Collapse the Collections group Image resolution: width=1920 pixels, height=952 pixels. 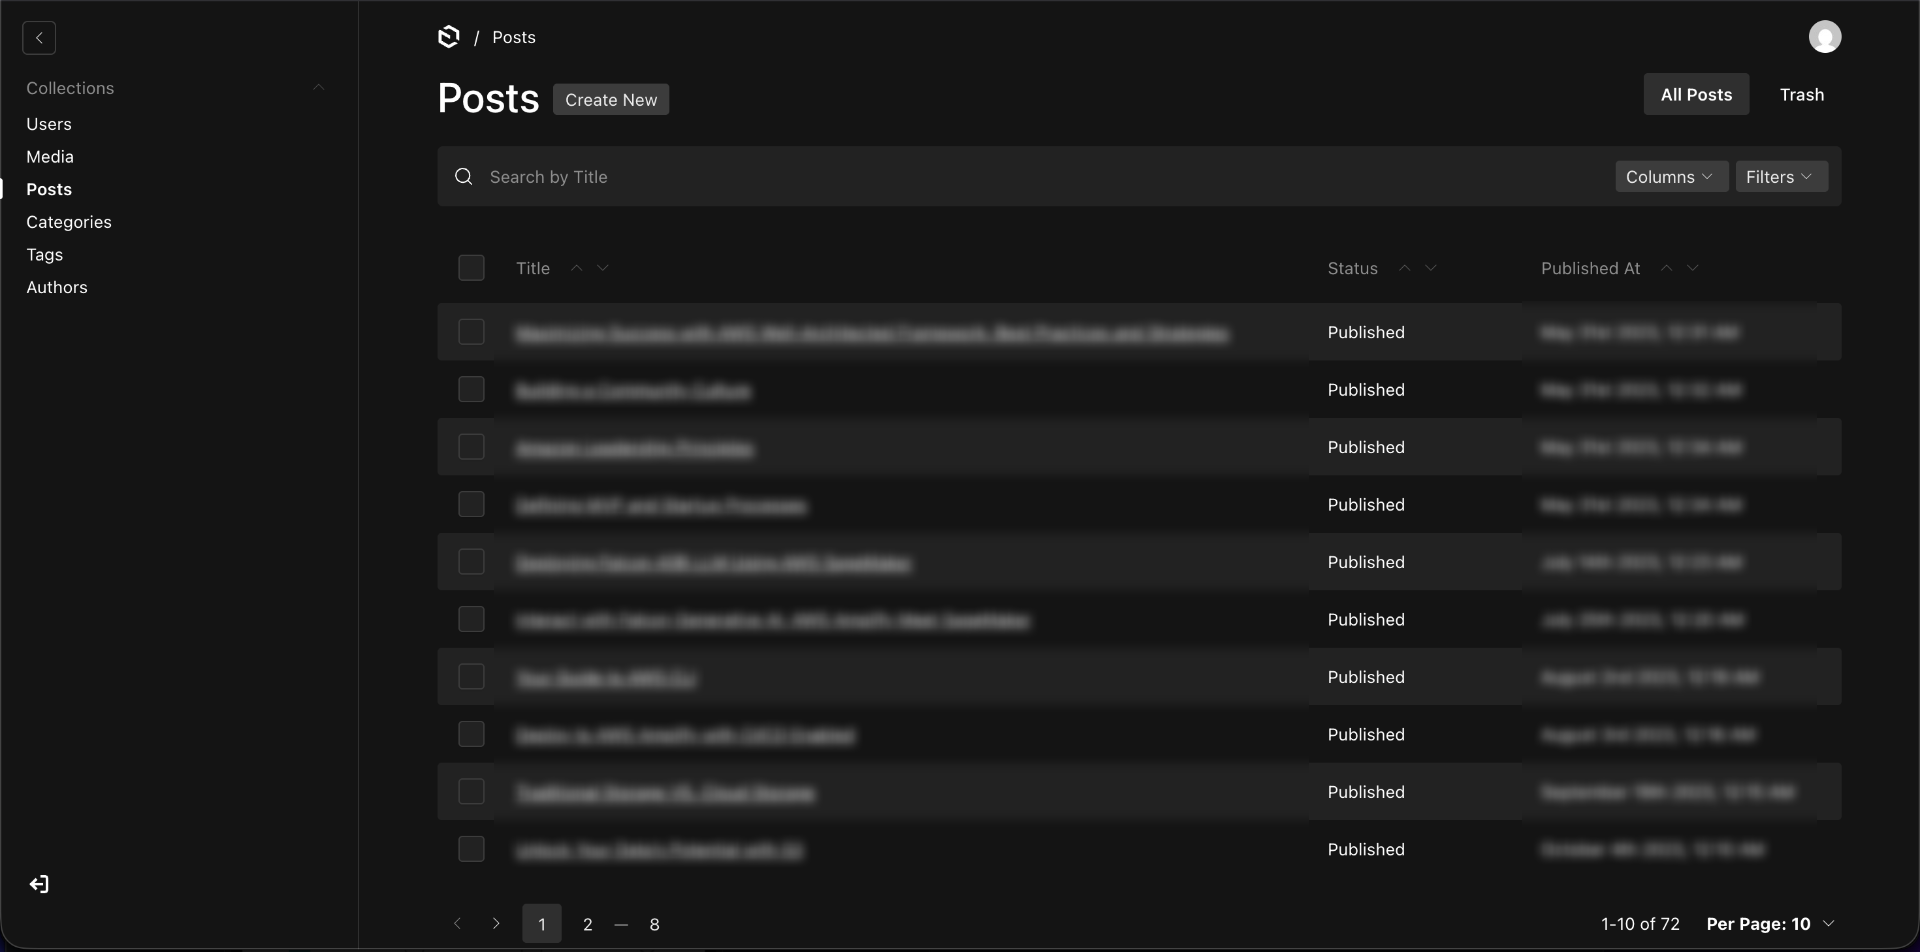coord(319,88)
